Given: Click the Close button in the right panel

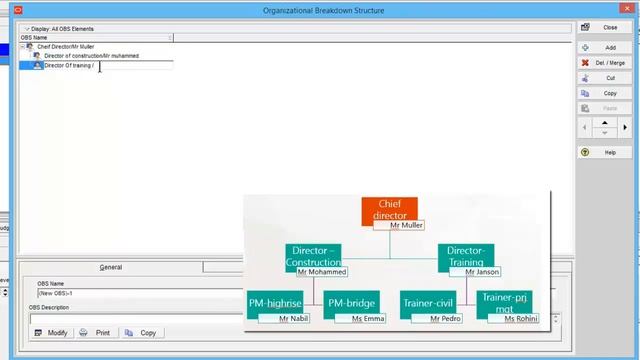Looking at the screenshot, I should click(604, 27).
